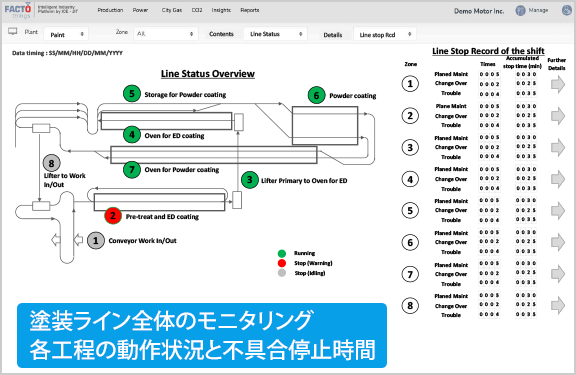Open further details arrow for zone 2
This screenshot has width=576, height=375.
pyautogui.click(x=558, y=116)
